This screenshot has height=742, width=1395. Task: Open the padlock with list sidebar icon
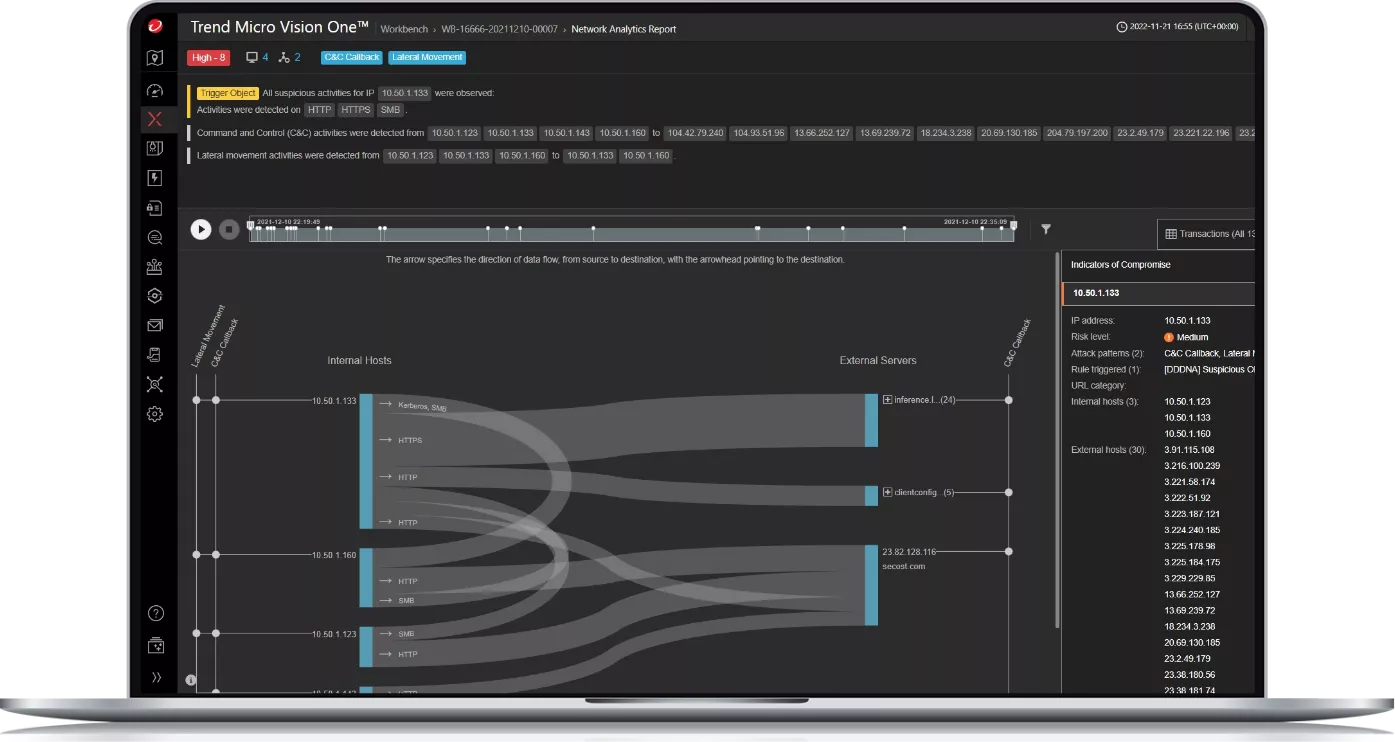click(155, 208)
